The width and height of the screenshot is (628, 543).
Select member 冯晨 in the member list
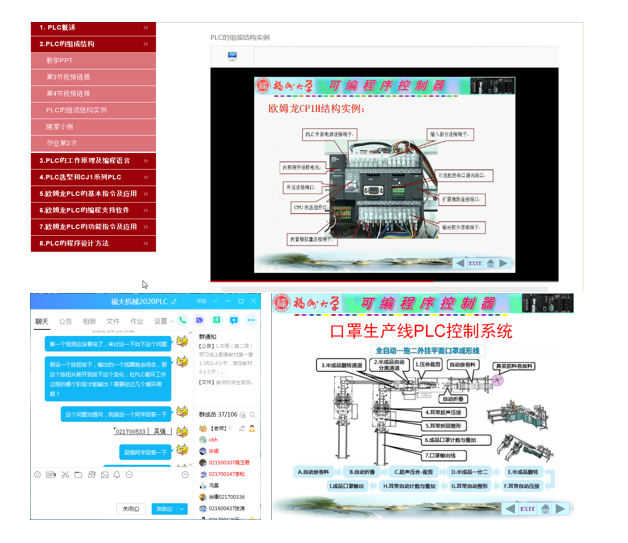coord(214,484)
